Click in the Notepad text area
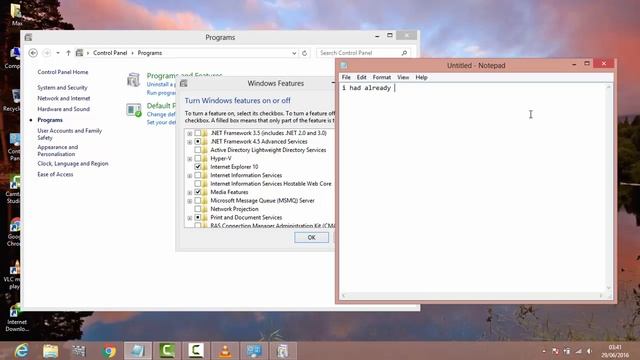640x360 pixels. click(x=473, y=188)
